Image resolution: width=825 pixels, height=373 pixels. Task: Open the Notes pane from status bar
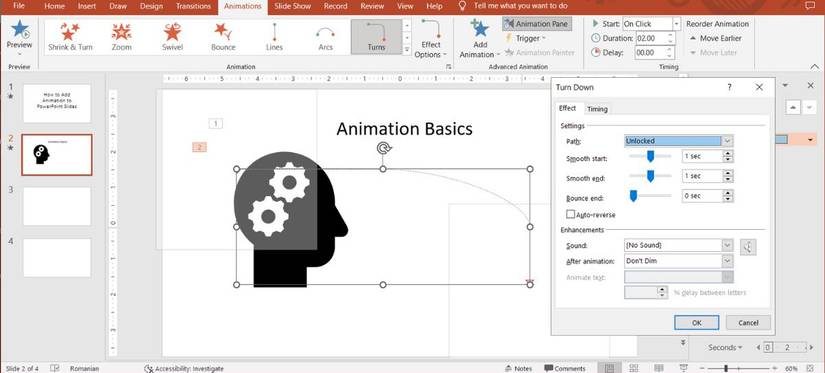pos(518,368)
